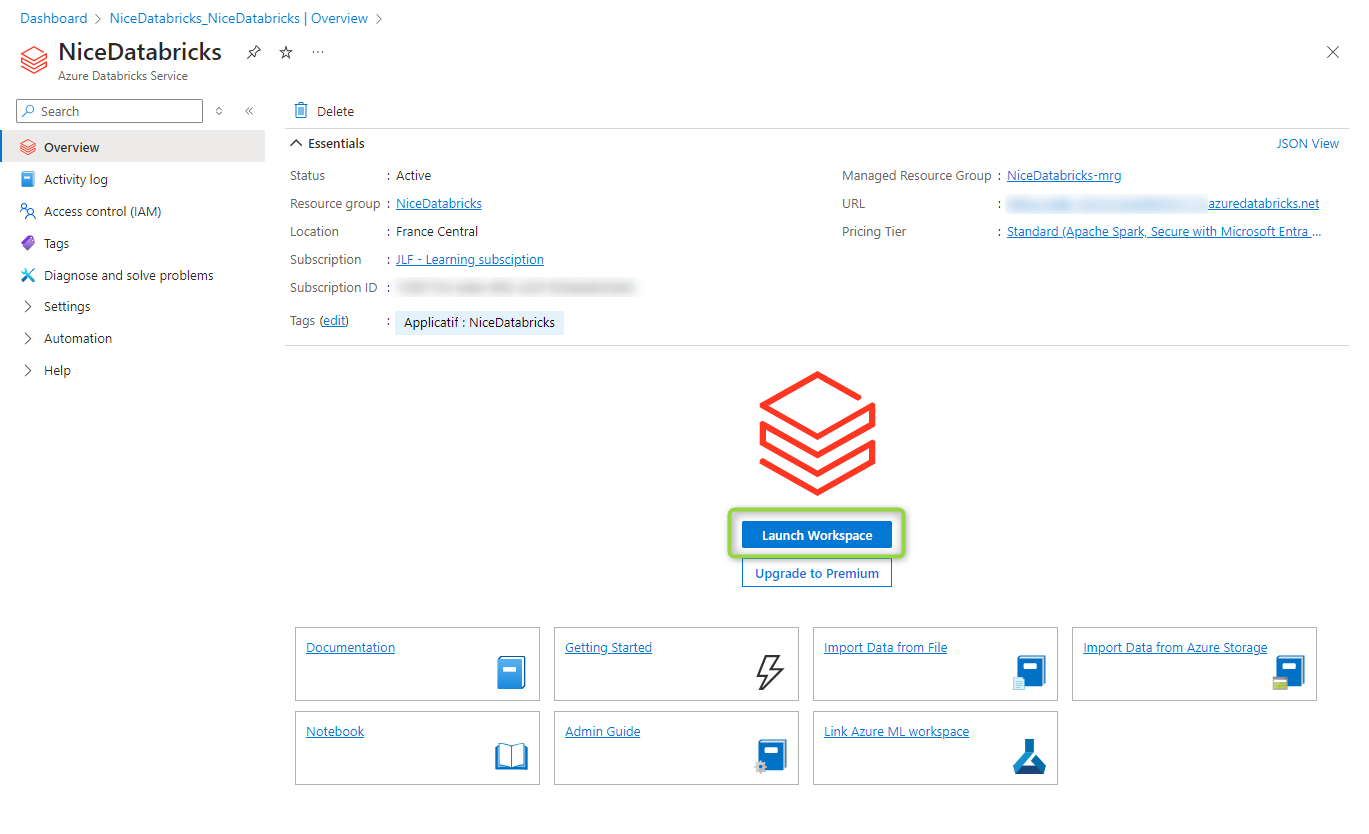Click Upgrade to Premium button

click(817, 573)
